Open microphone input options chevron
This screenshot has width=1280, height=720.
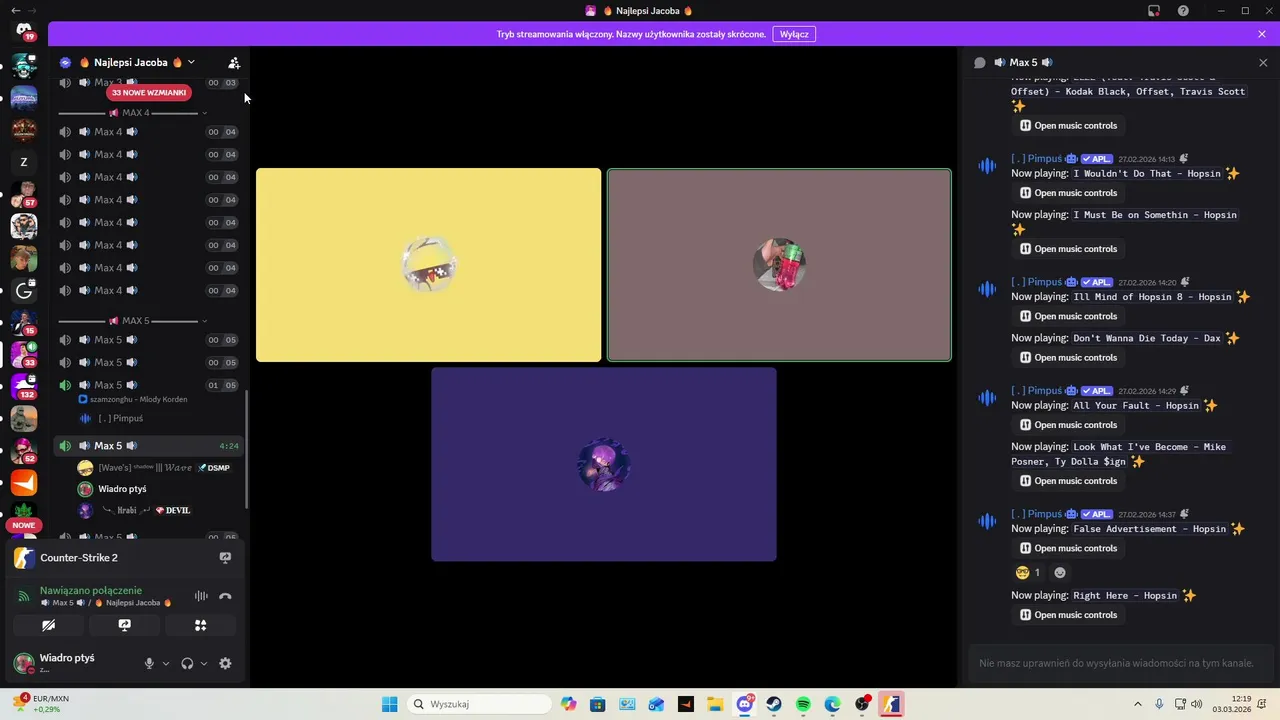[166, 663]
